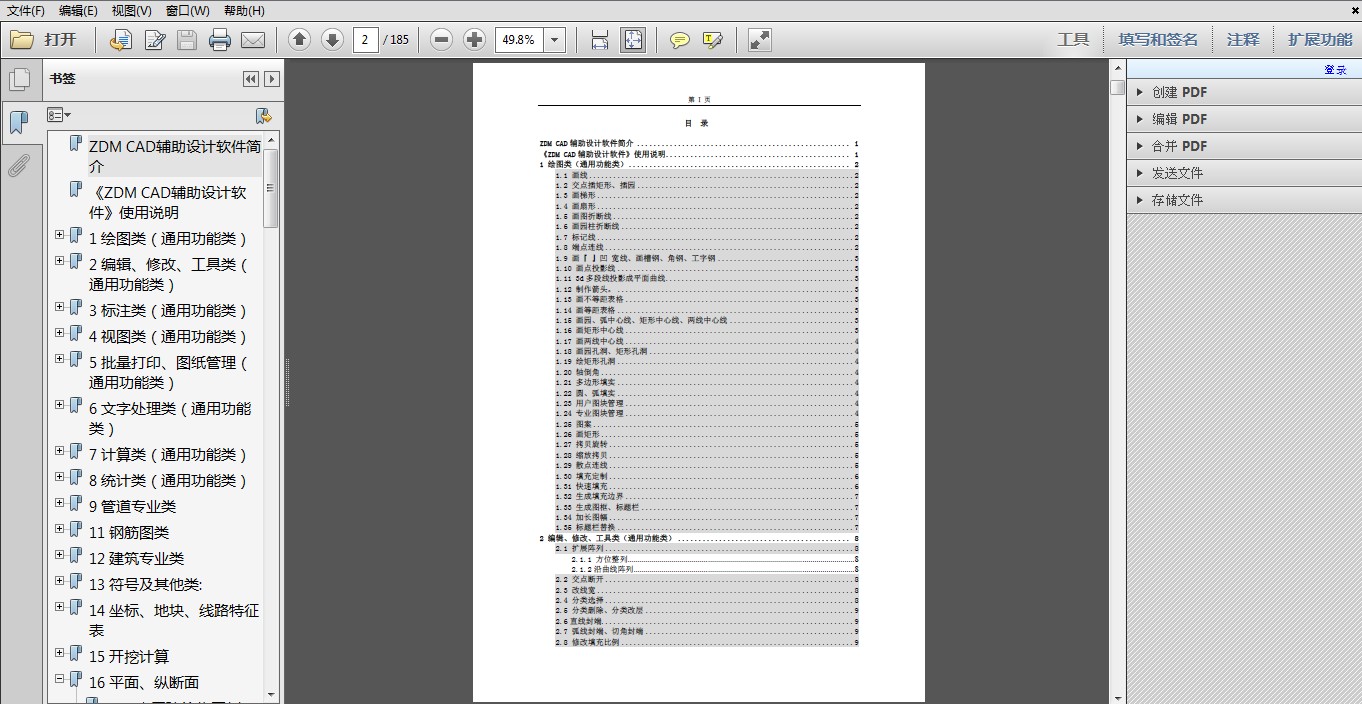The height and width of the screenshot is (704, 1362).
Task: Click the page number input field
Action: 365,40
